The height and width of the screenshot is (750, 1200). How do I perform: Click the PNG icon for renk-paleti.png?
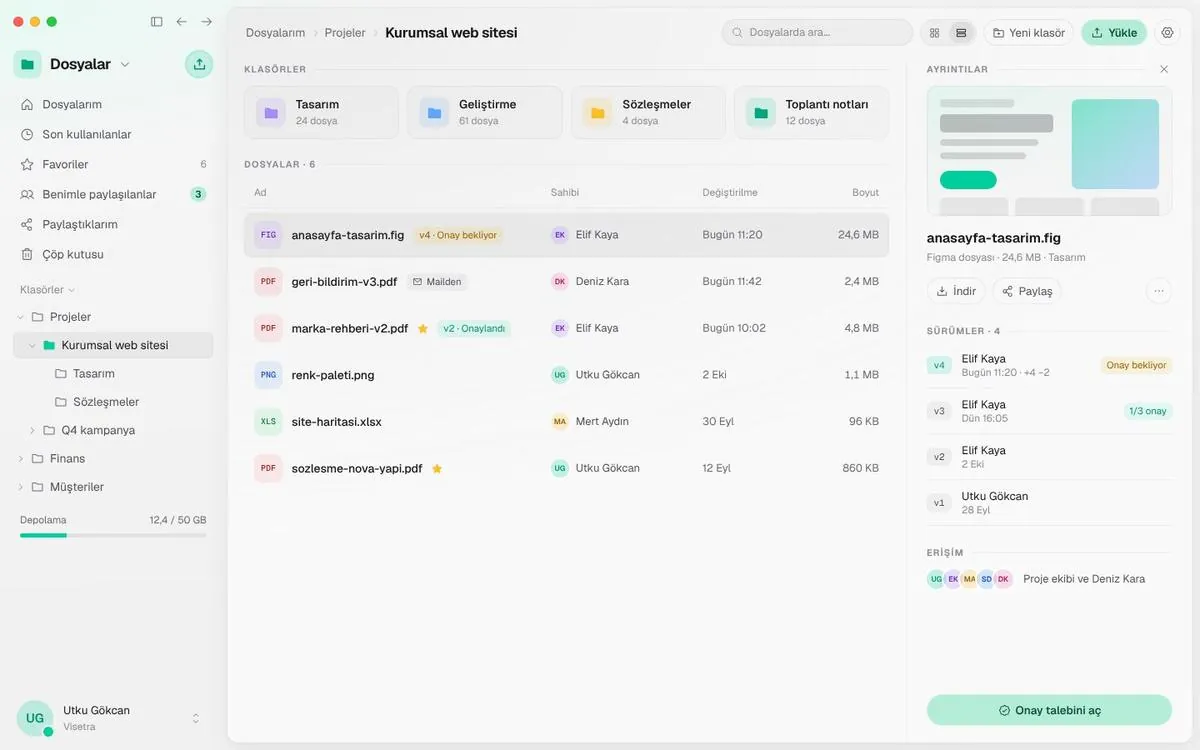click(x=268, y=375)
